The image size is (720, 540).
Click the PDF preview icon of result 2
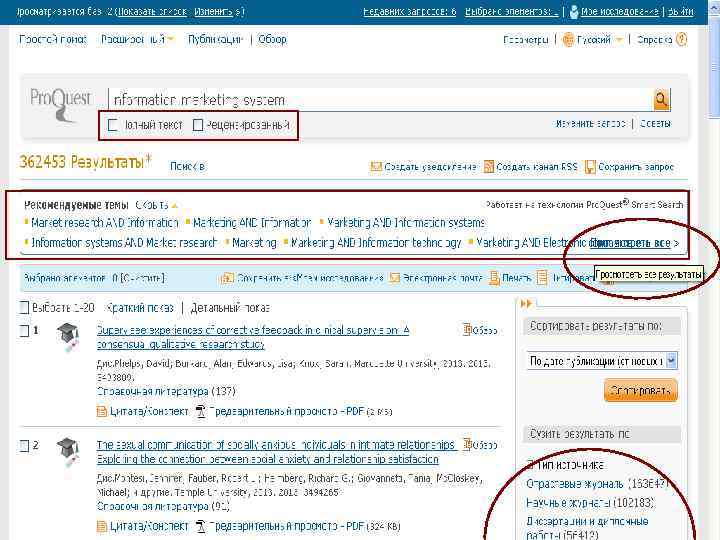200,526
